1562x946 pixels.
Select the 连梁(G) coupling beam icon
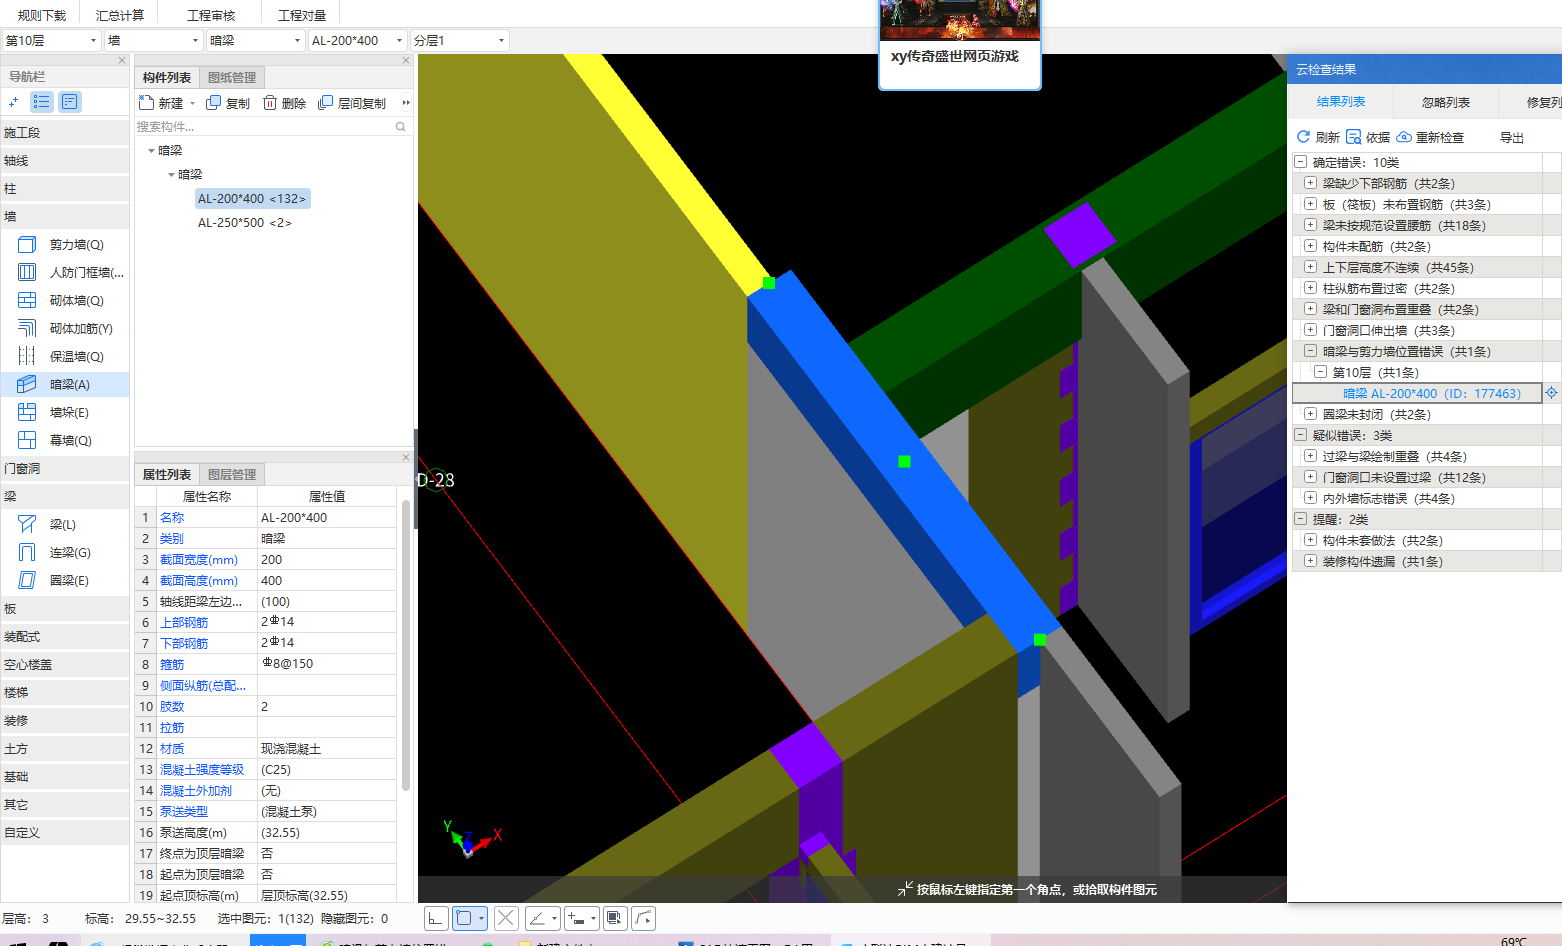[27, 552]
